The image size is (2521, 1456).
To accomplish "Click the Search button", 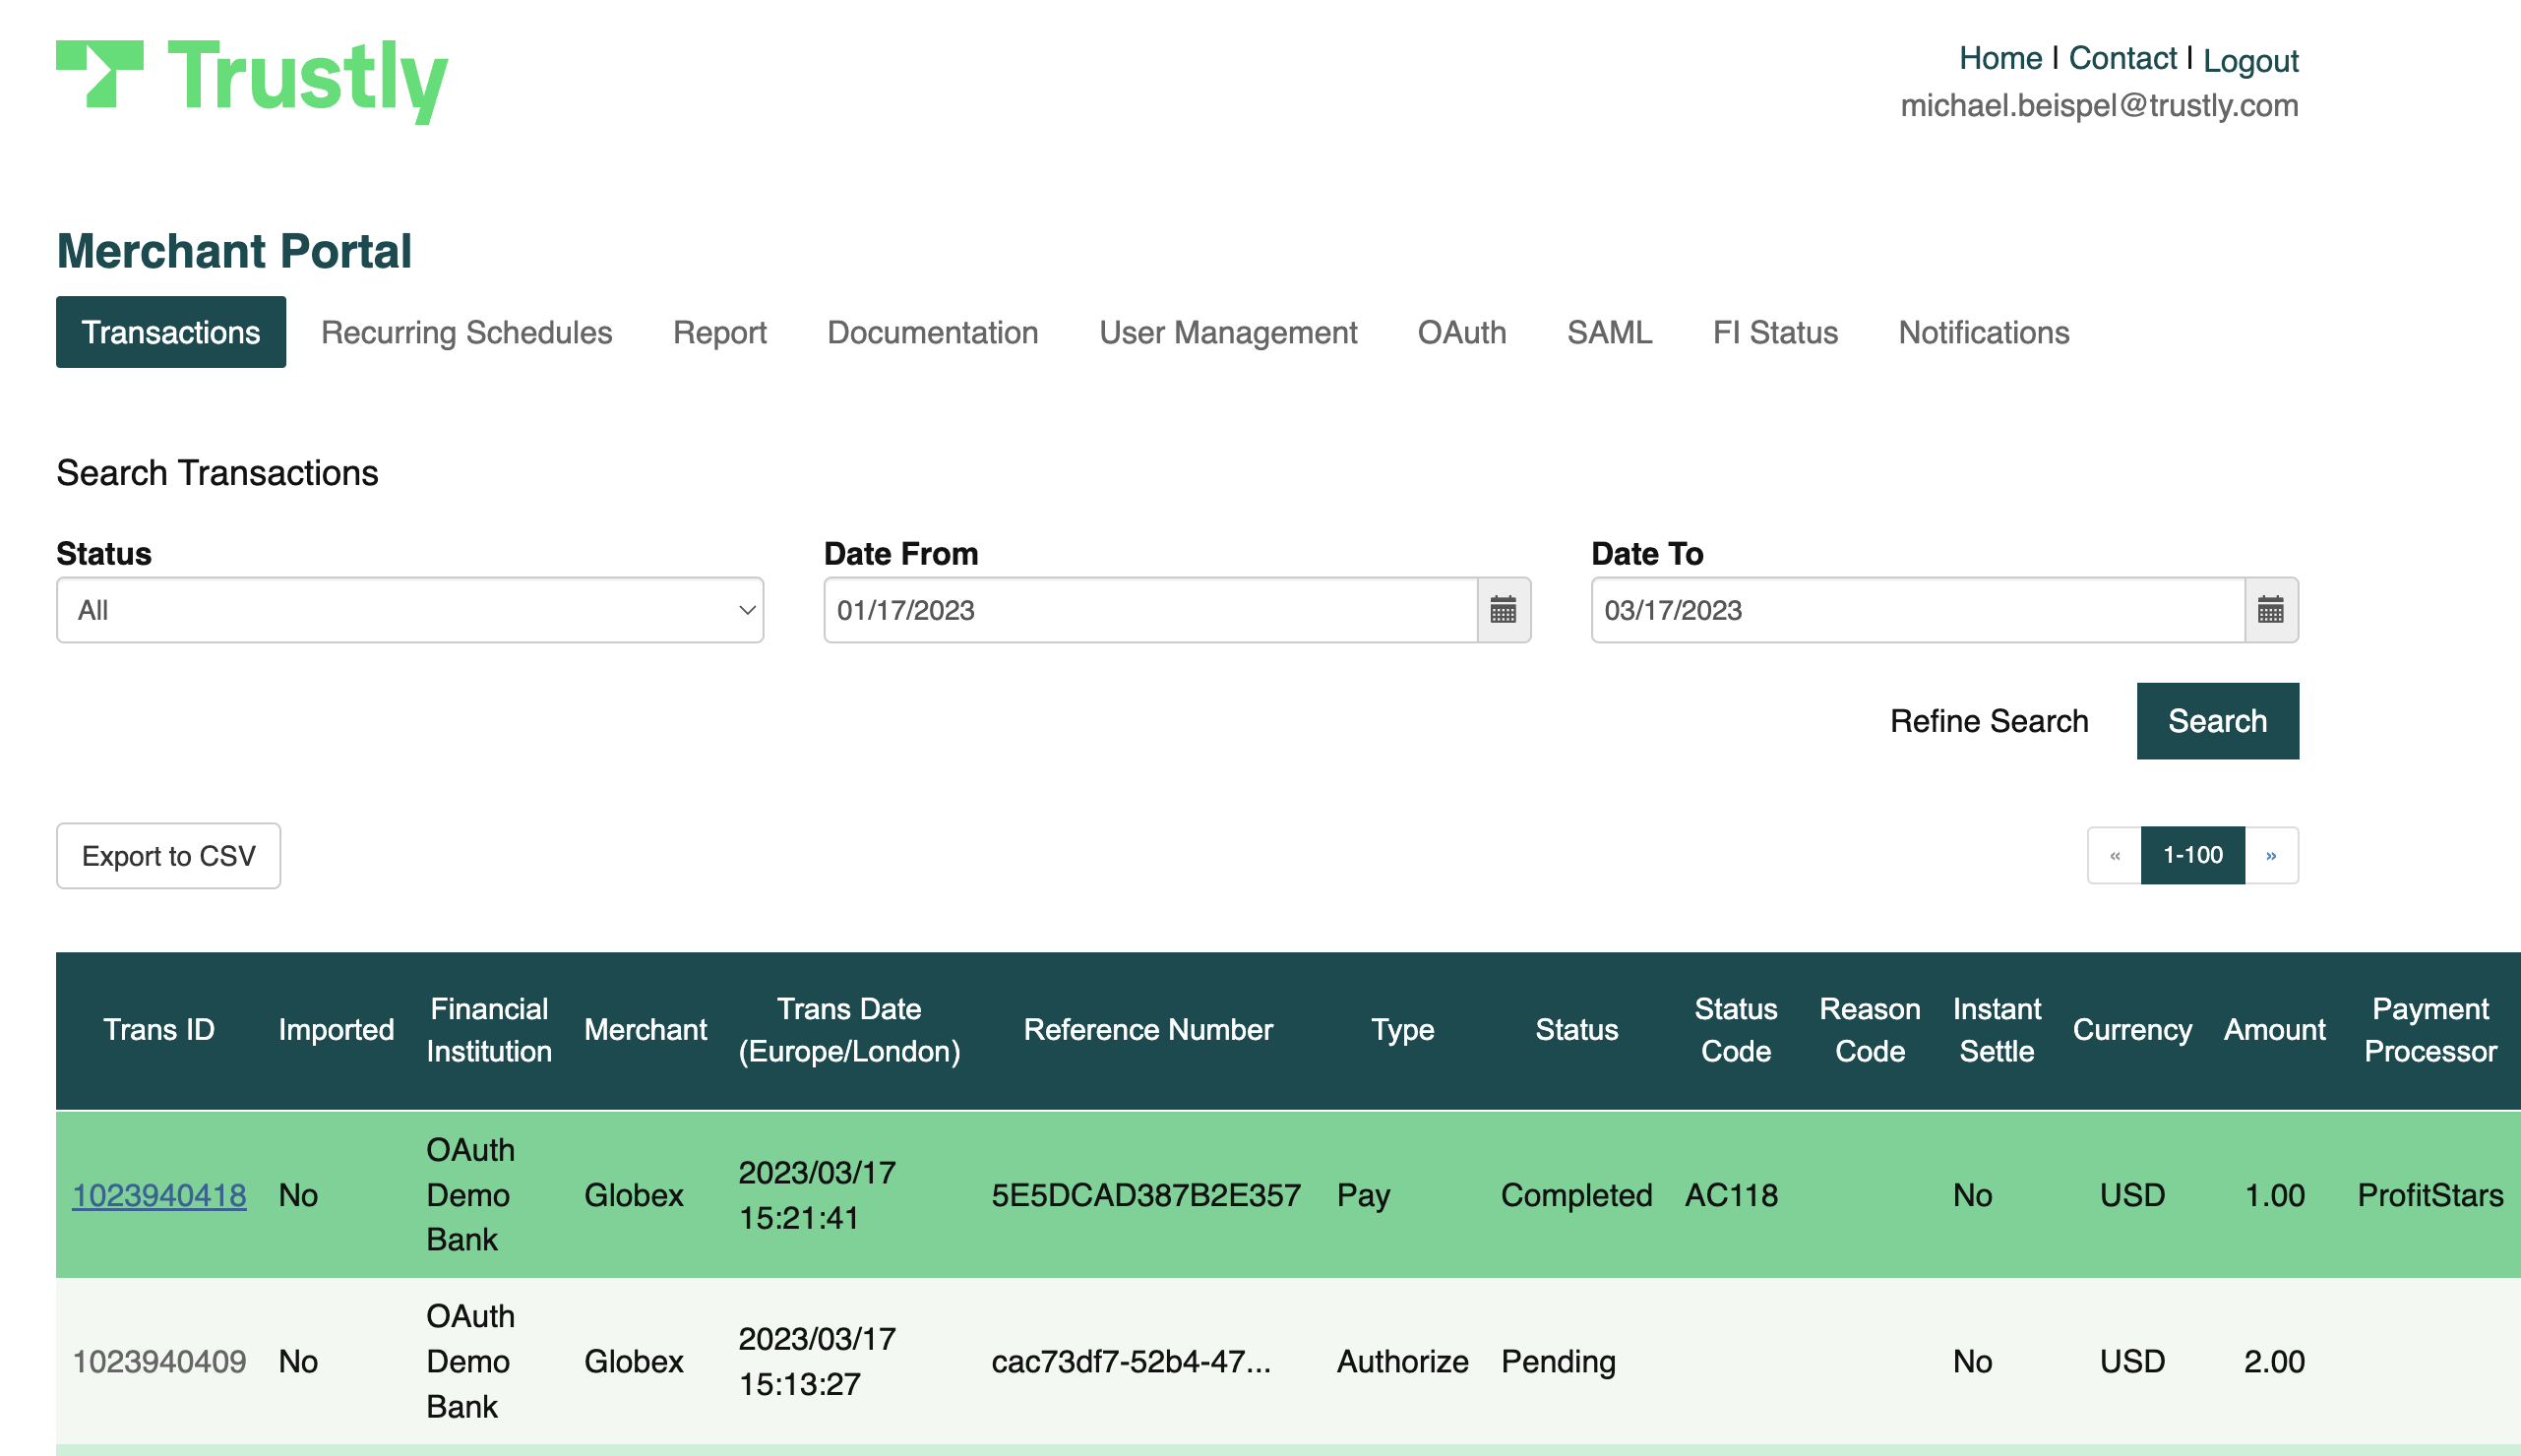I will [x=2217, y=721].
